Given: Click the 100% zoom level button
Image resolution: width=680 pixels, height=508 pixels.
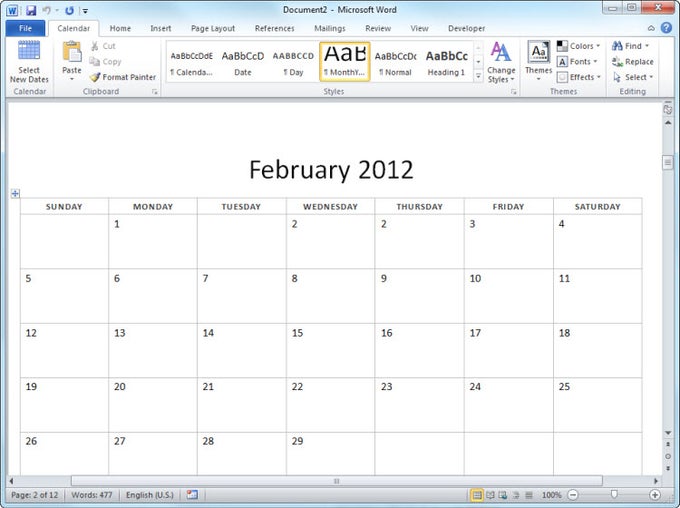Looking at the screenshot, I should click(x=551, y=495).
